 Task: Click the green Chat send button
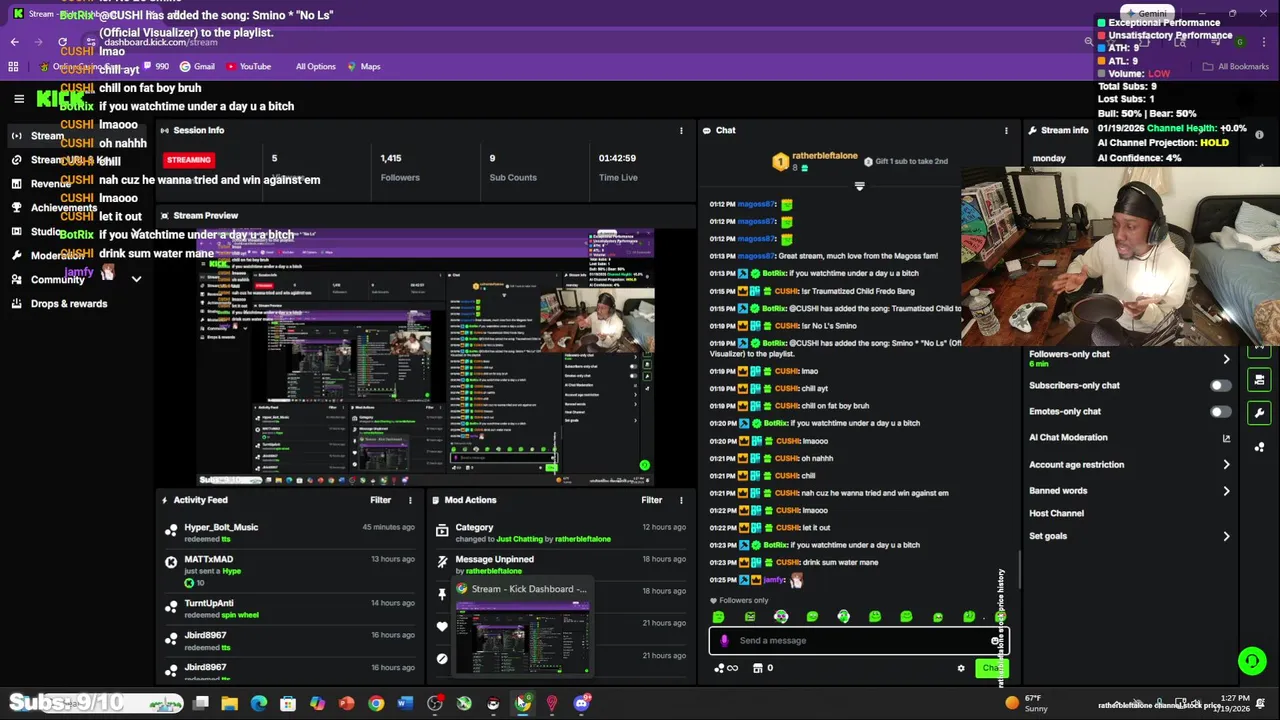990,668
